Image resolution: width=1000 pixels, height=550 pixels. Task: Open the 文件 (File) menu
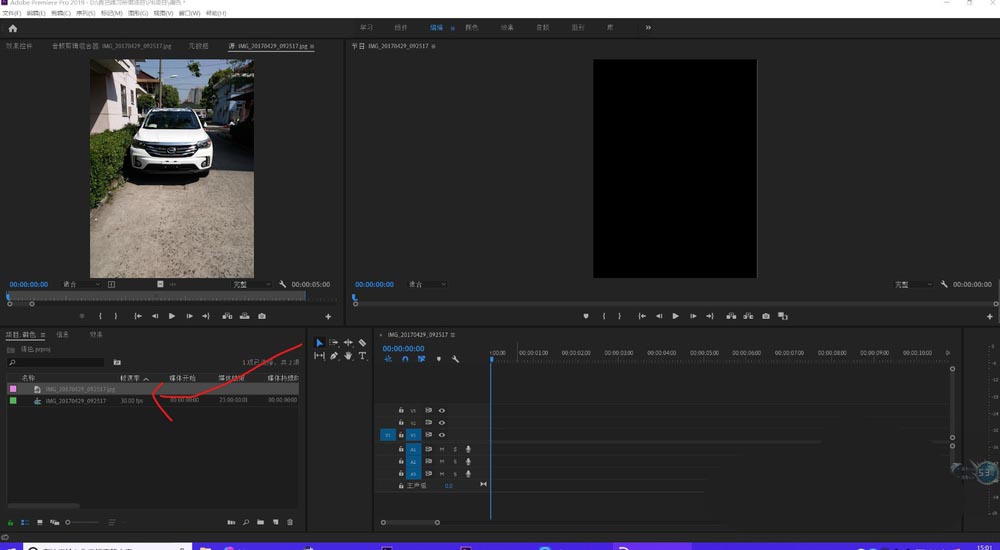(x=10, y=13)
